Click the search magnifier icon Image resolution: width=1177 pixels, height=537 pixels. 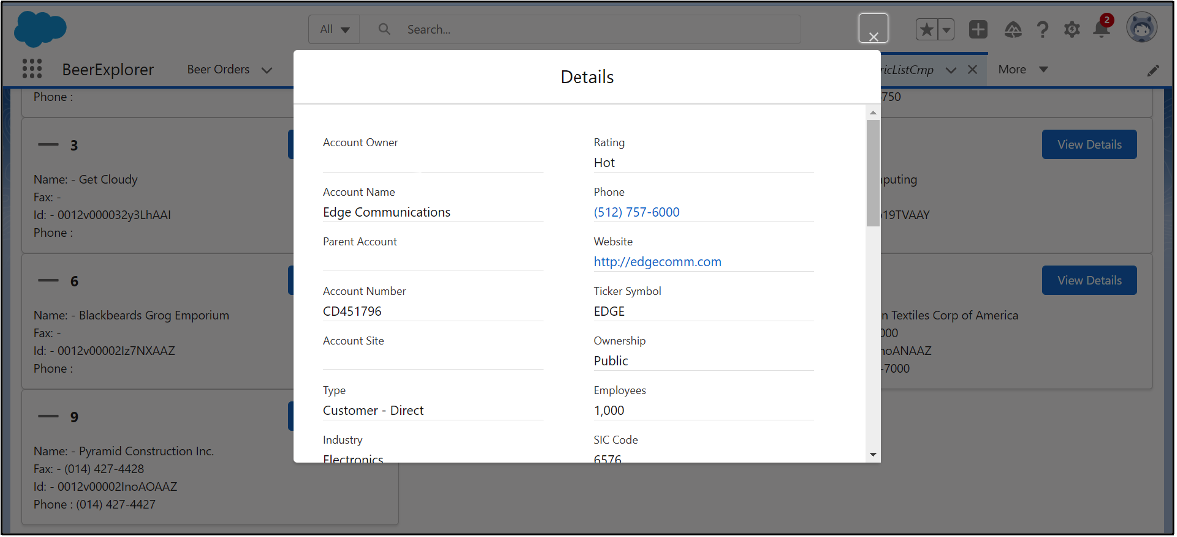(384, 29)
